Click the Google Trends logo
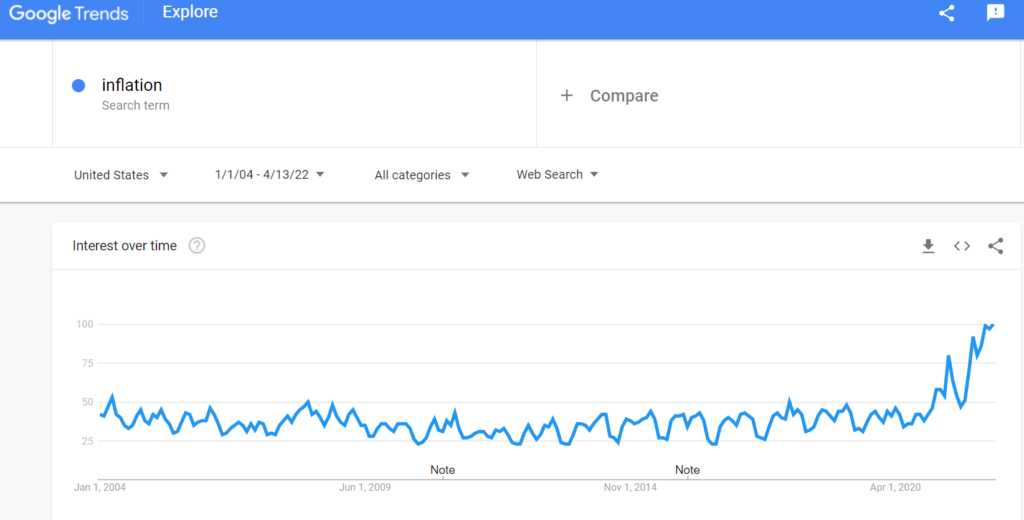Screen dimensions: 1024x520 [x=69, y=13]
